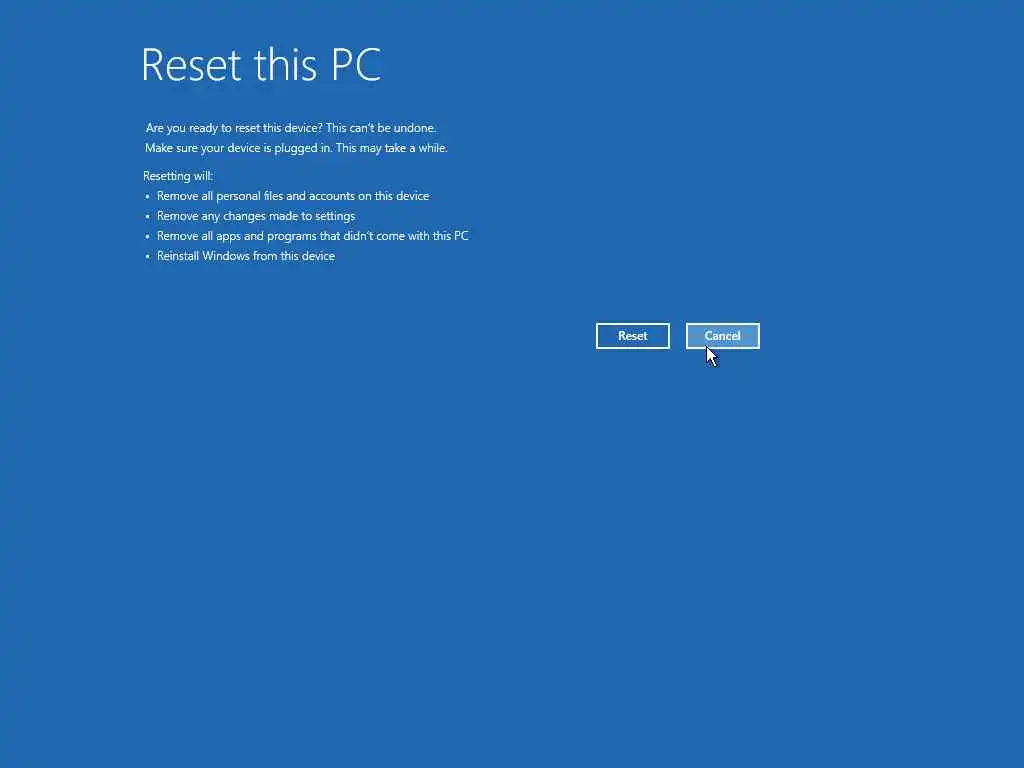Click the word 'Reset' in the page title
1024x768 pixels.
point(191,65)
